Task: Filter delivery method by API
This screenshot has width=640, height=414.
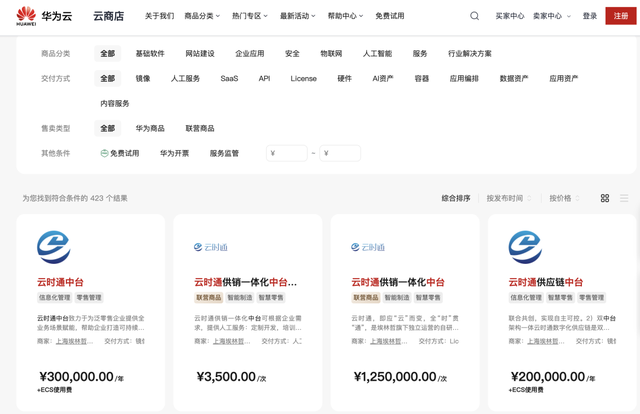Action: [x=264, y=78]
